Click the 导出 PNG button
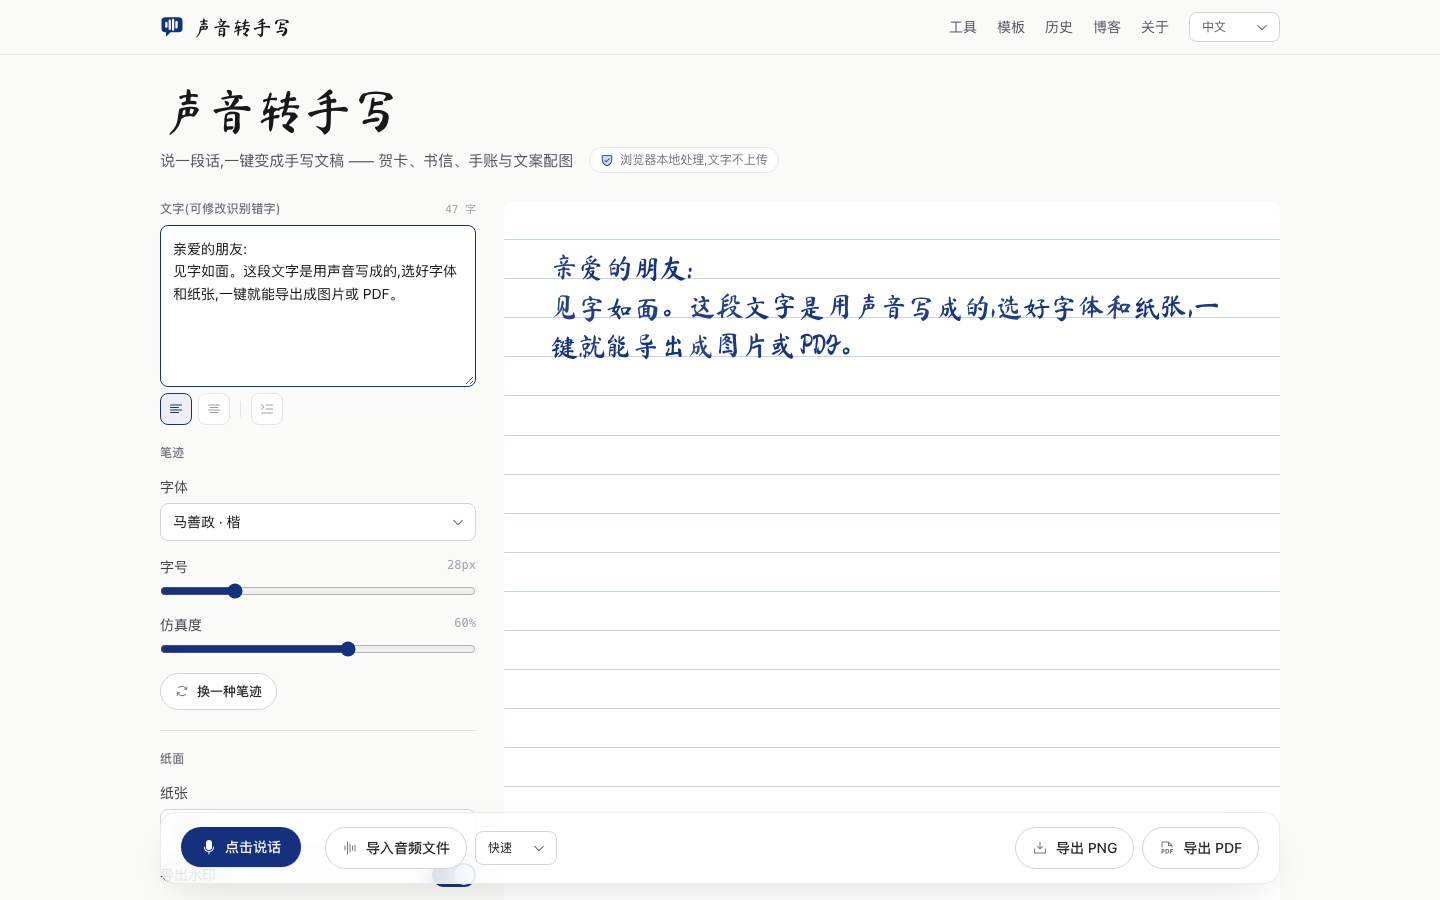This screenshot has width=1440, height=900. [x=1074, y=848]
